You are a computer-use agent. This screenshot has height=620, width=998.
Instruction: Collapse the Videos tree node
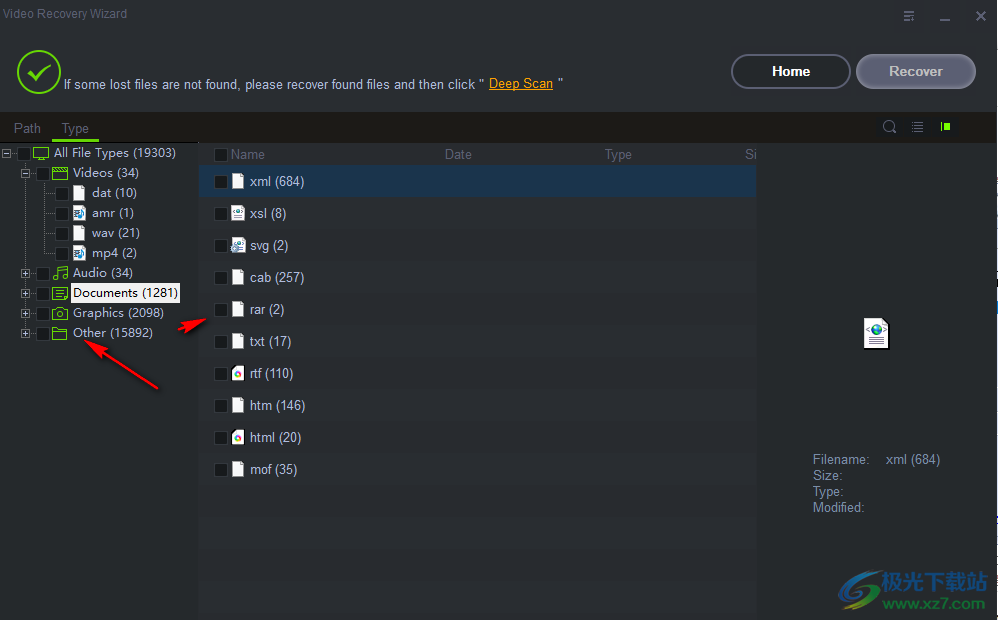click(x=25, y=173)
